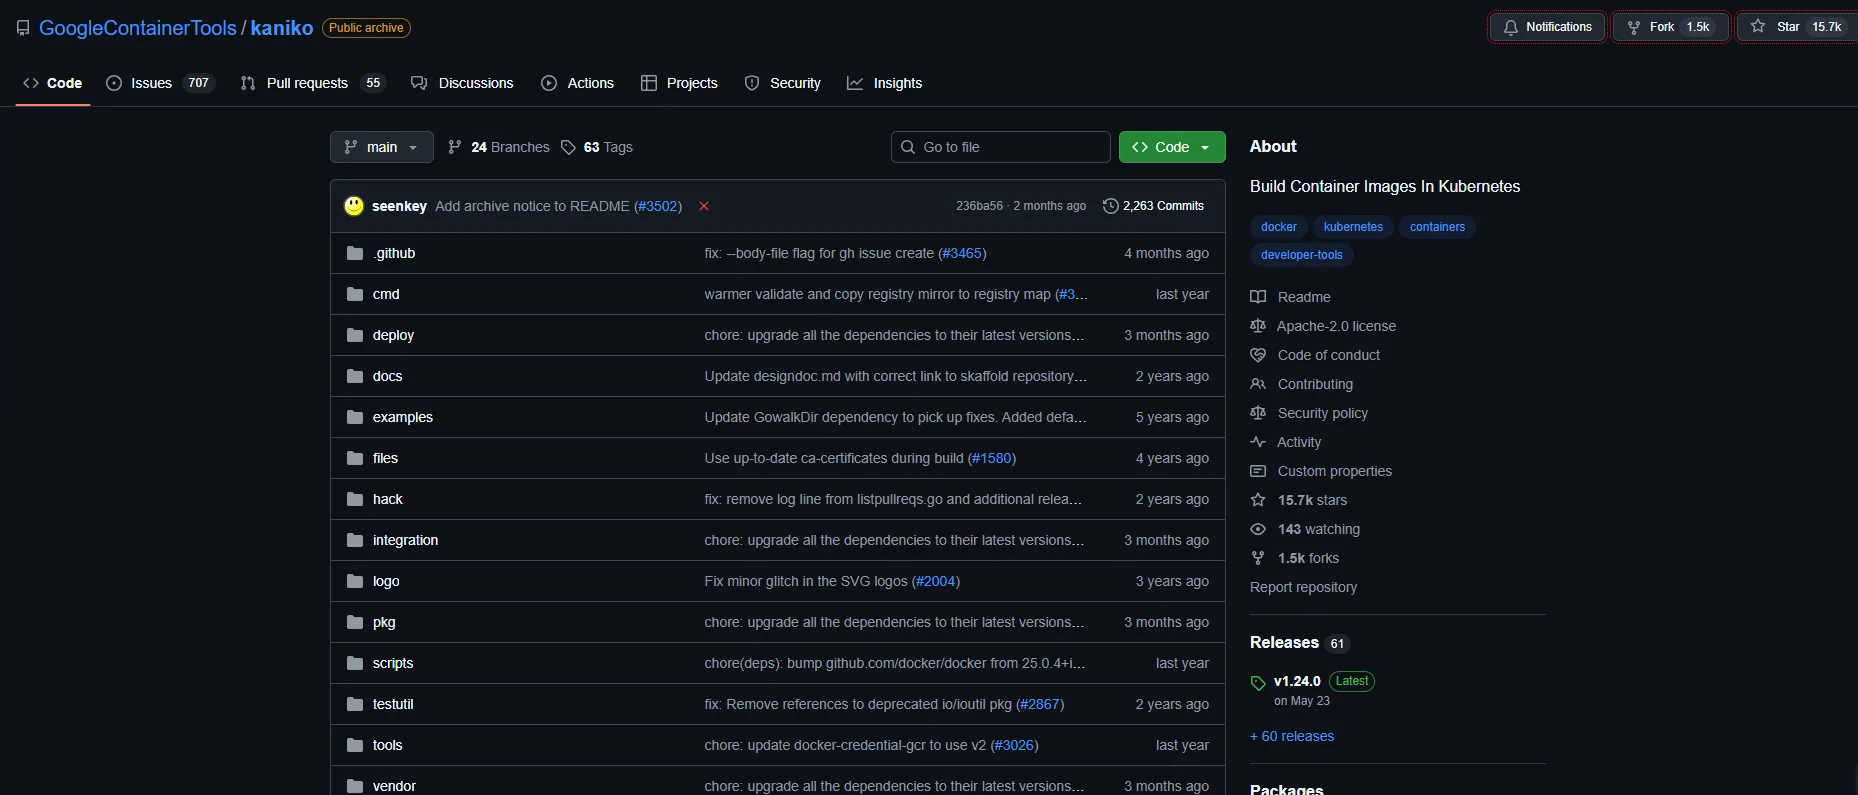Open the Actions tab
The height and width of the screenshot is (795, 1858).
point(578,83)
